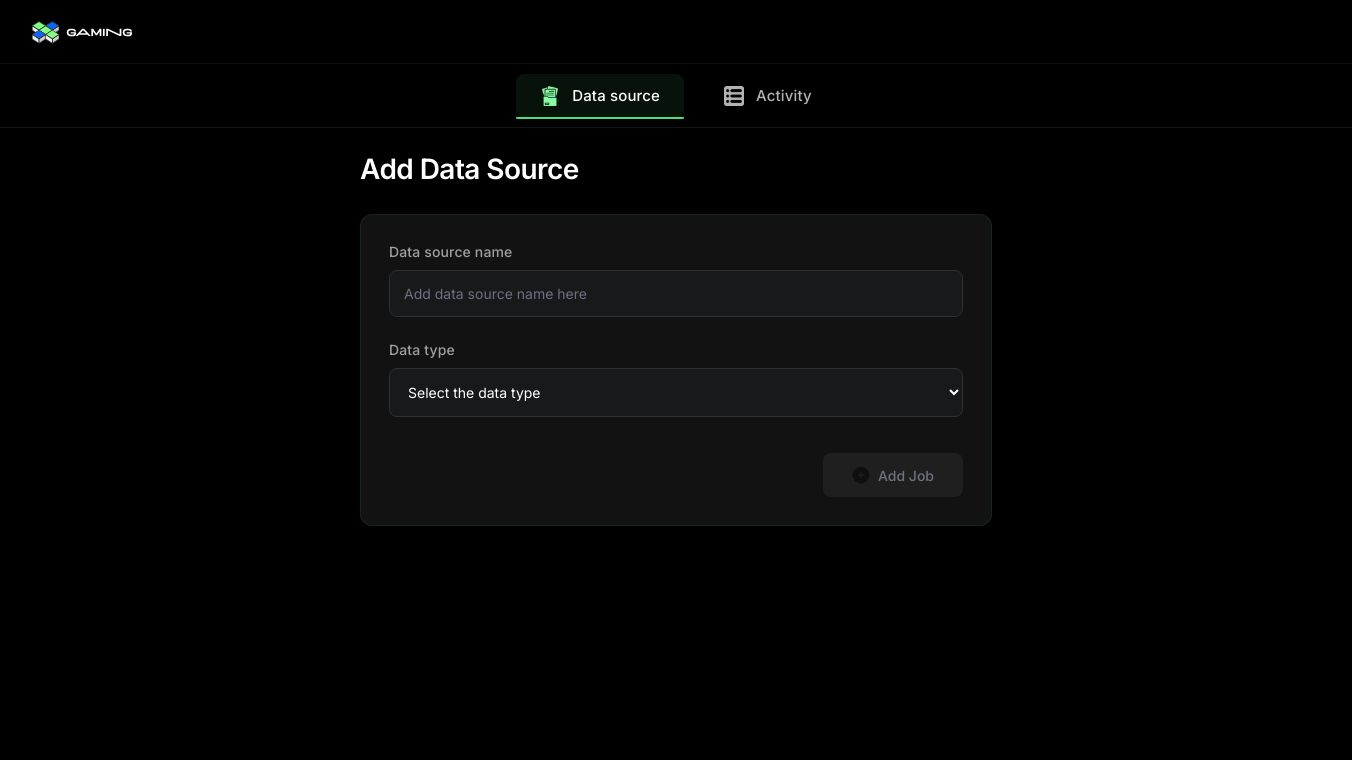Viewport: 1352px width, 760px height.
Task: Click the "Data source name" field label
Action: point(450,252)
